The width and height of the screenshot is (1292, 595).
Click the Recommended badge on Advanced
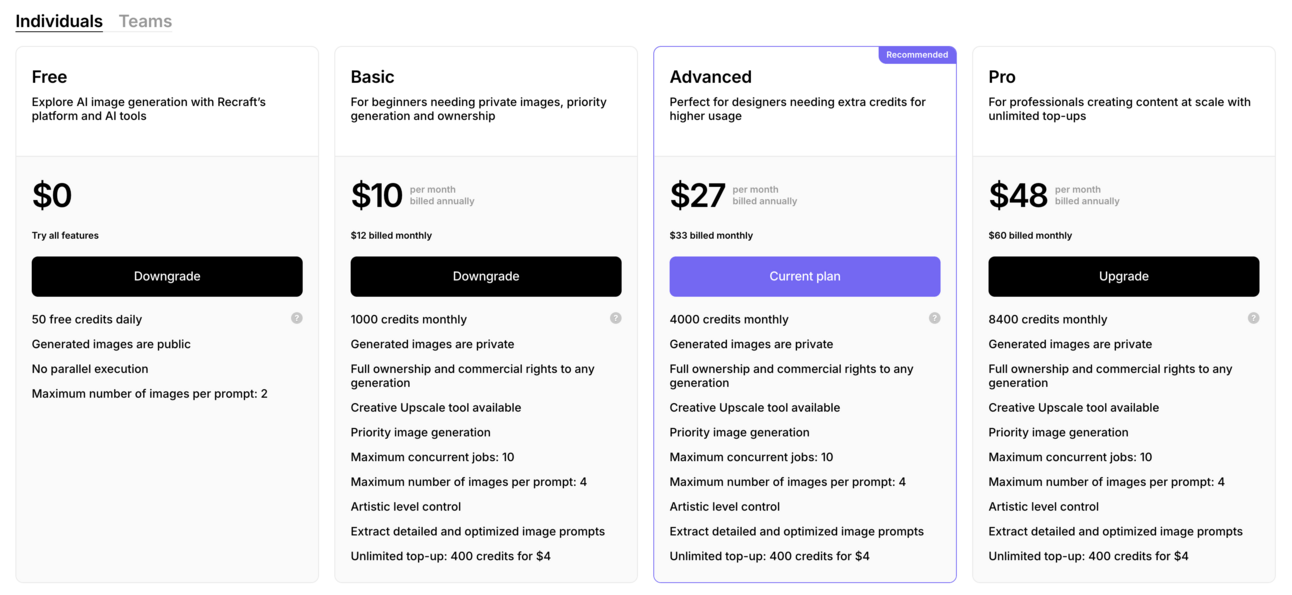(917, 55)
